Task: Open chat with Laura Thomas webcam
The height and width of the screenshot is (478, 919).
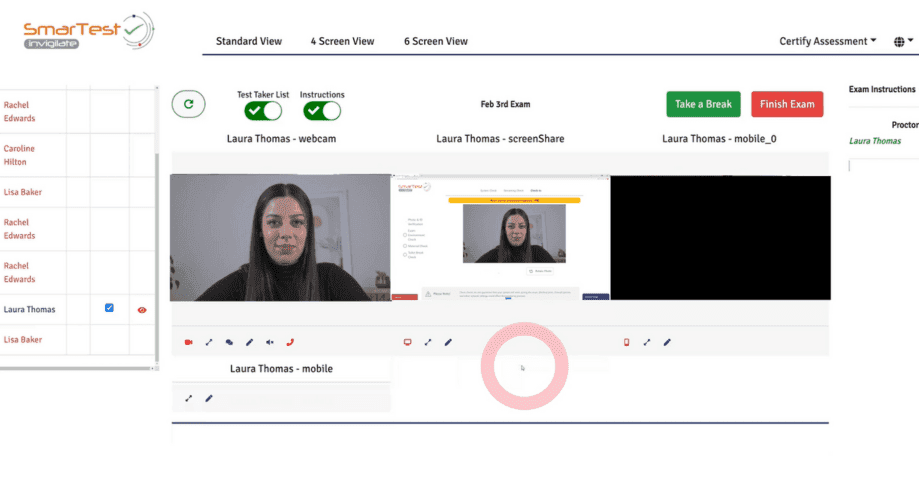Action: click(x=229, y=342)
